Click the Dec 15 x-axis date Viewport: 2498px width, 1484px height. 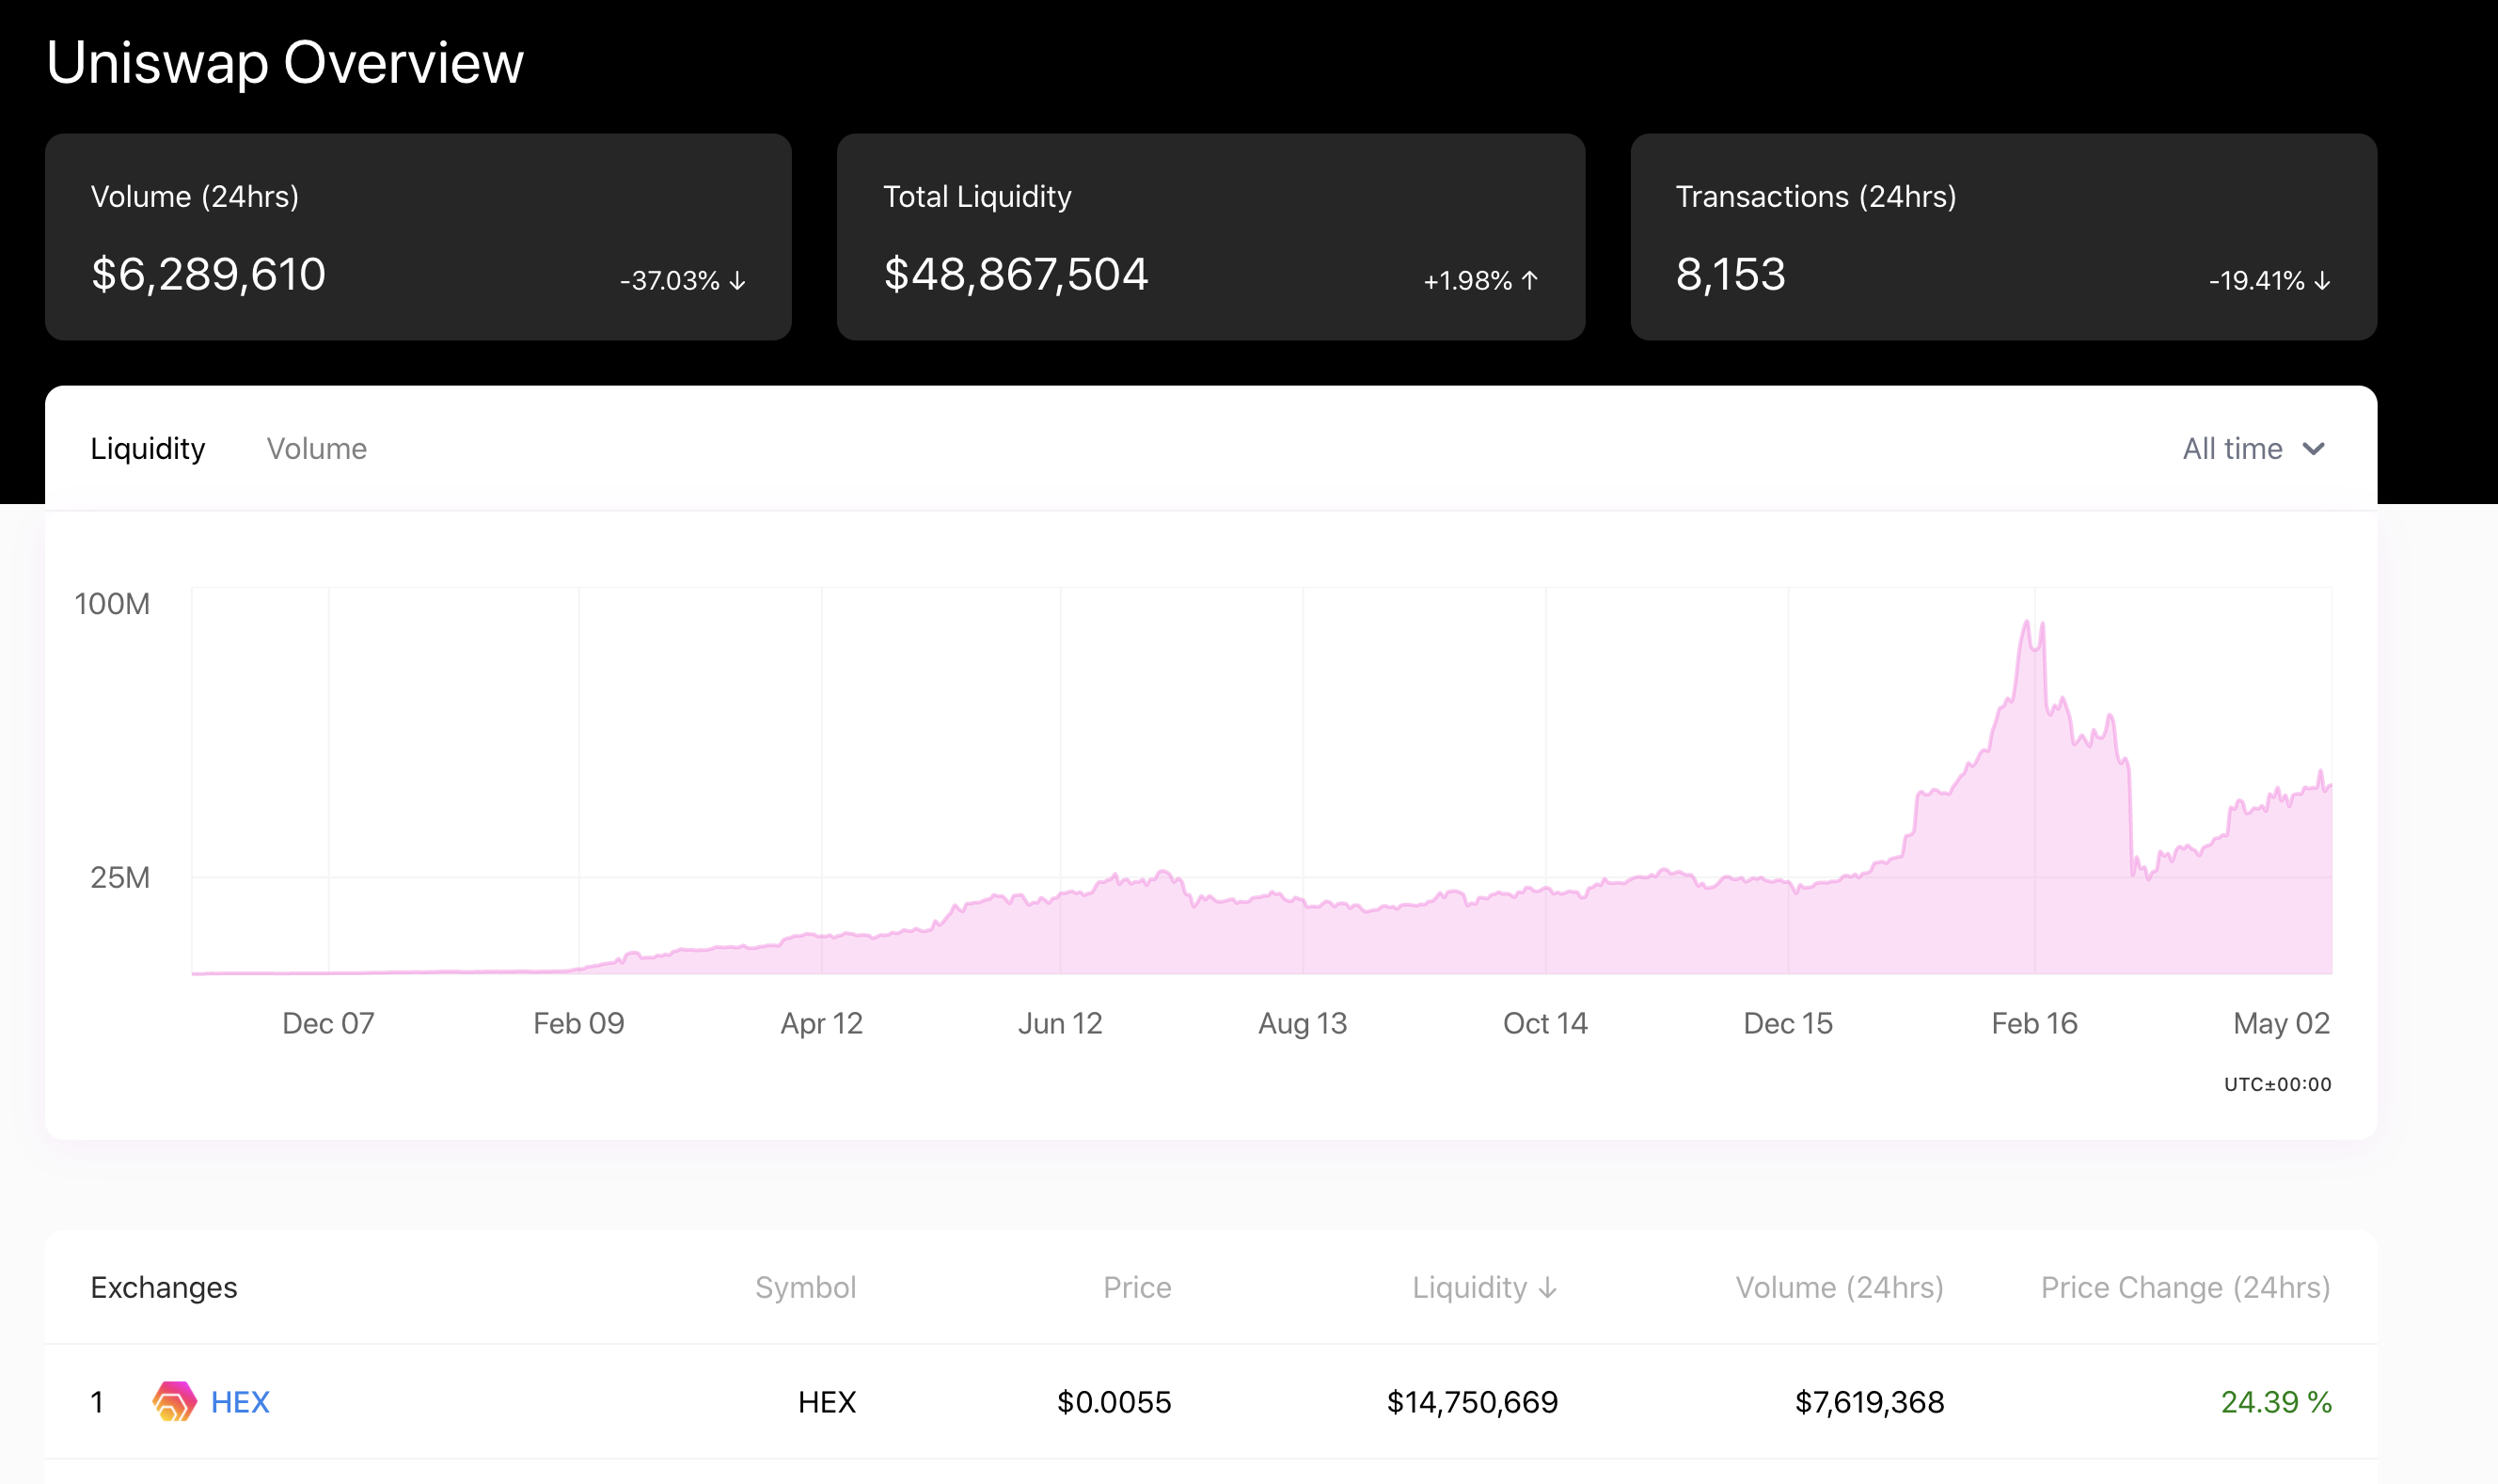pyautogui.click(x=1788, y=1024)
